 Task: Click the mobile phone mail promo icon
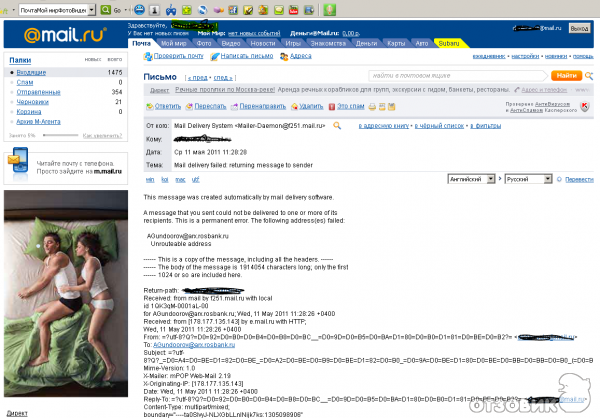(18, 157)
